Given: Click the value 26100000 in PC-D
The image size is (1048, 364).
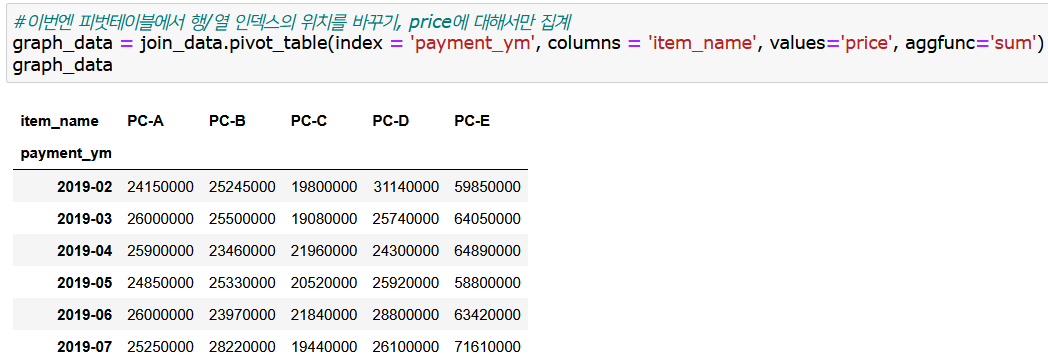Looking at the screenshot, I should pyautogui.click(x=406, y=347).
